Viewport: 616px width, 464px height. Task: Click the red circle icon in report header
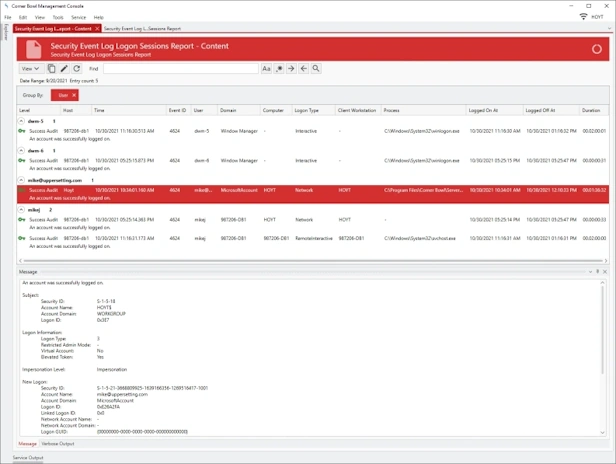pyautogui.click(x=597, y=48)
